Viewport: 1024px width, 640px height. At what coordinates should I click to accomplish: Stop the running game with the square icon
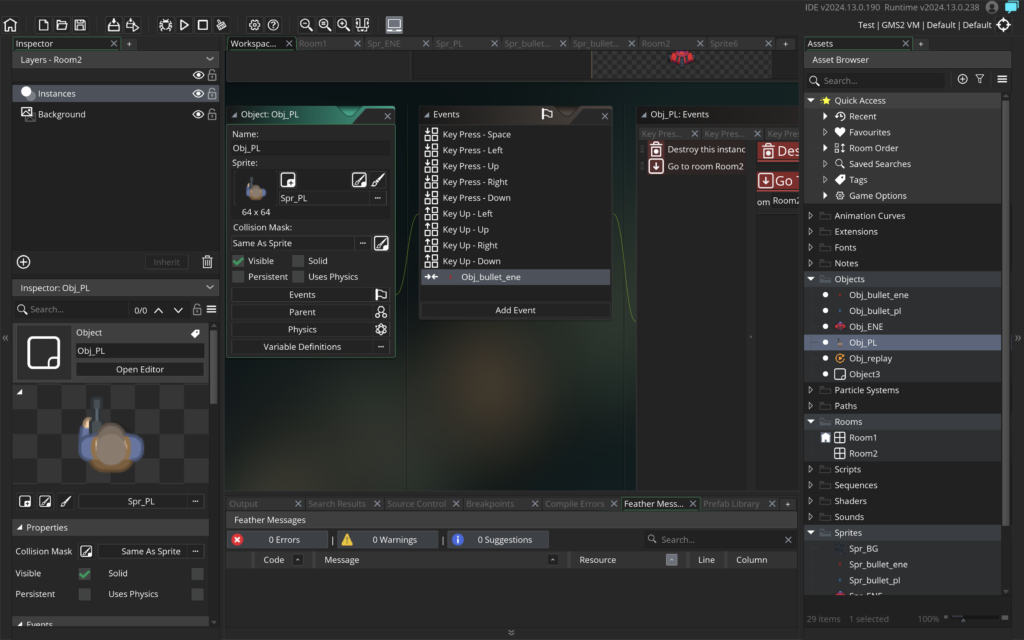203,25
